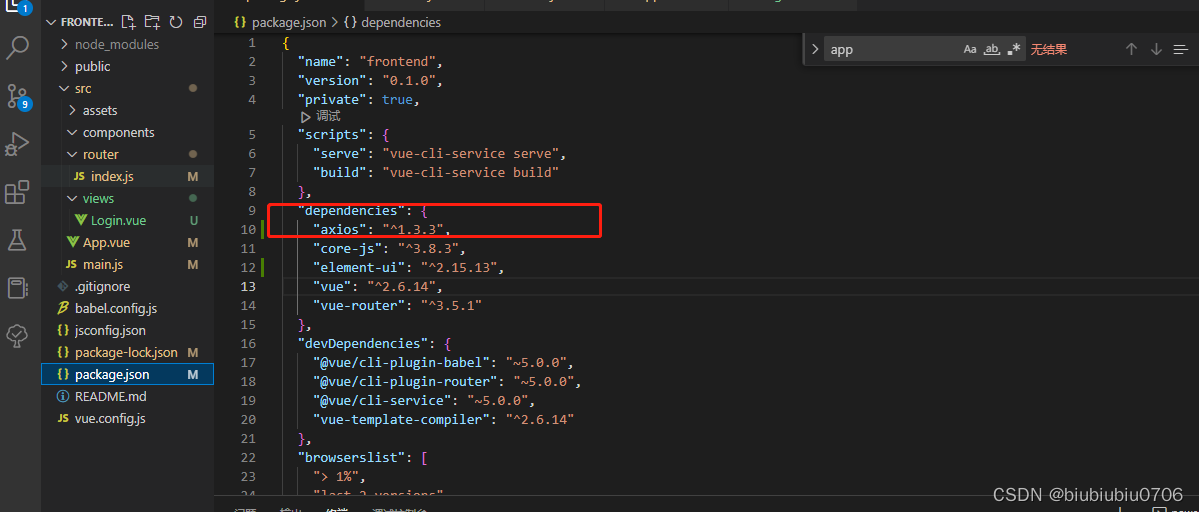Collapse all folders in explorer

click(200, 22)
